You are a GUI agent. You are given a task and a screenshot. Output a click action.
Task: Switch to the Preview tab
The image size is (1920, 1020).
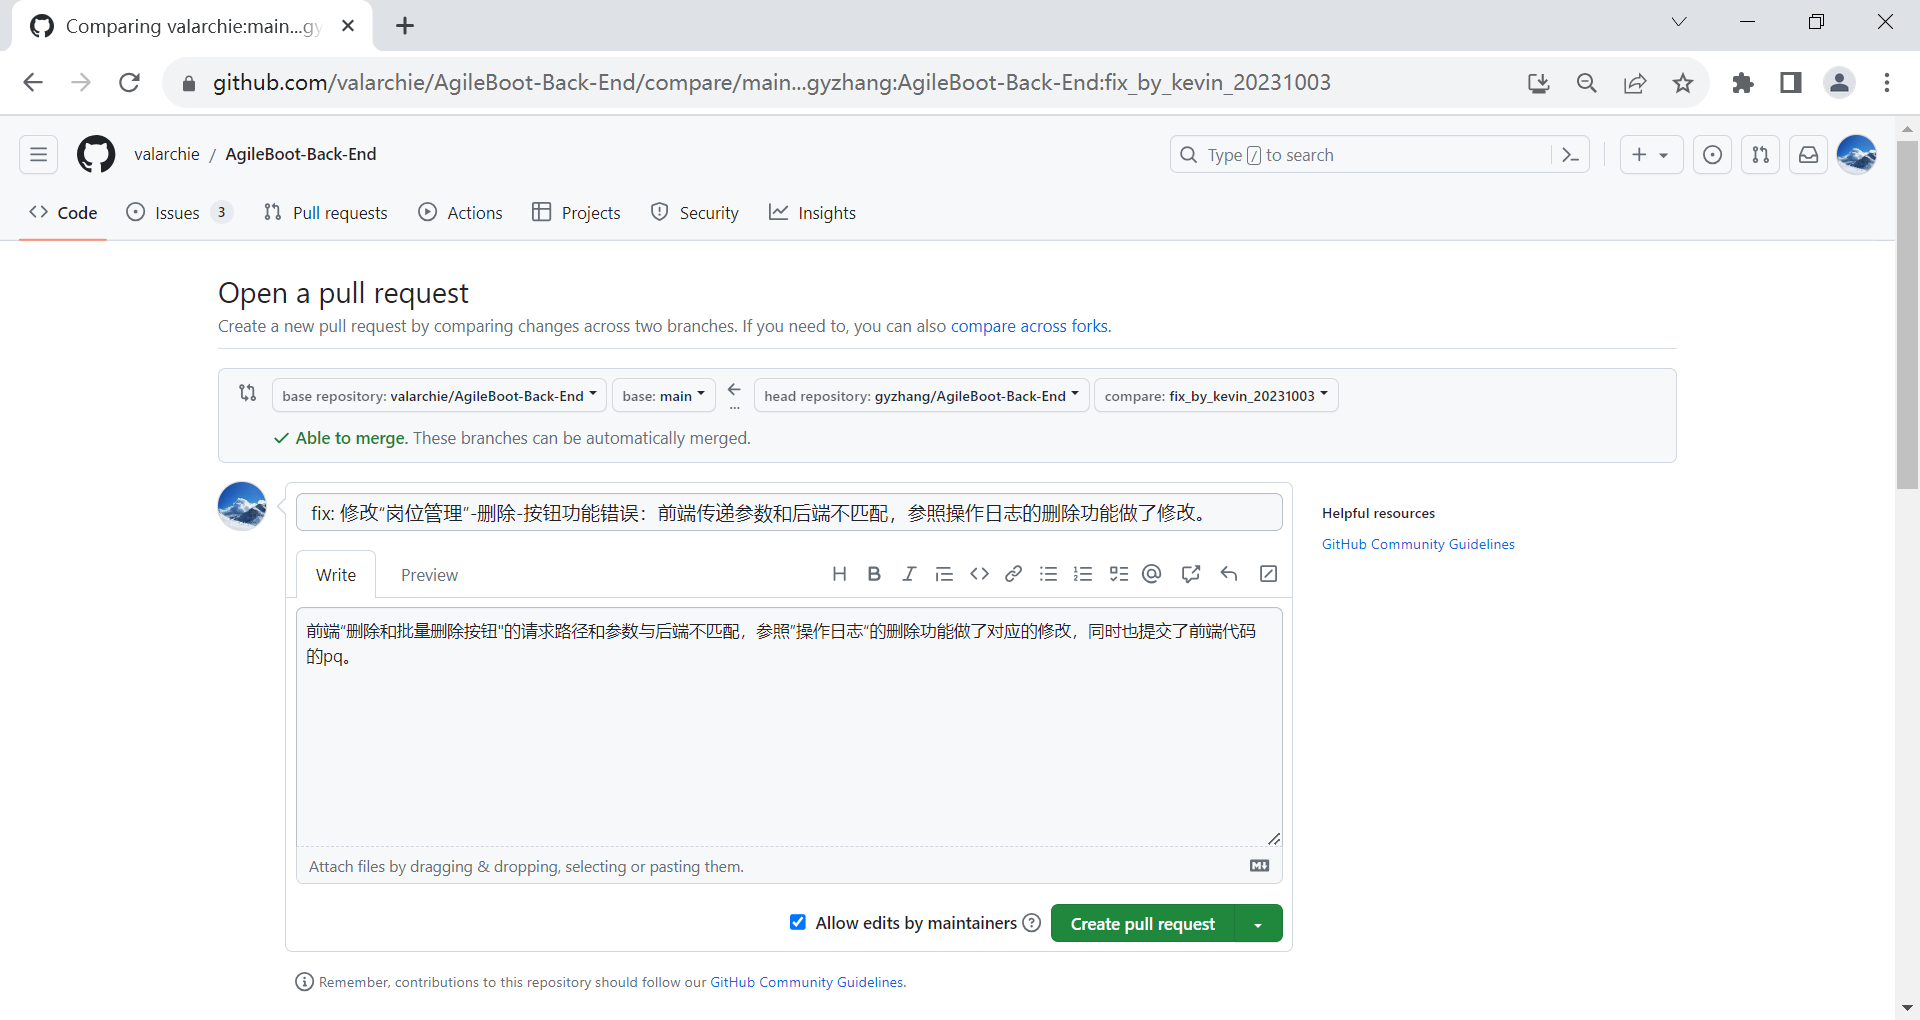429,575
